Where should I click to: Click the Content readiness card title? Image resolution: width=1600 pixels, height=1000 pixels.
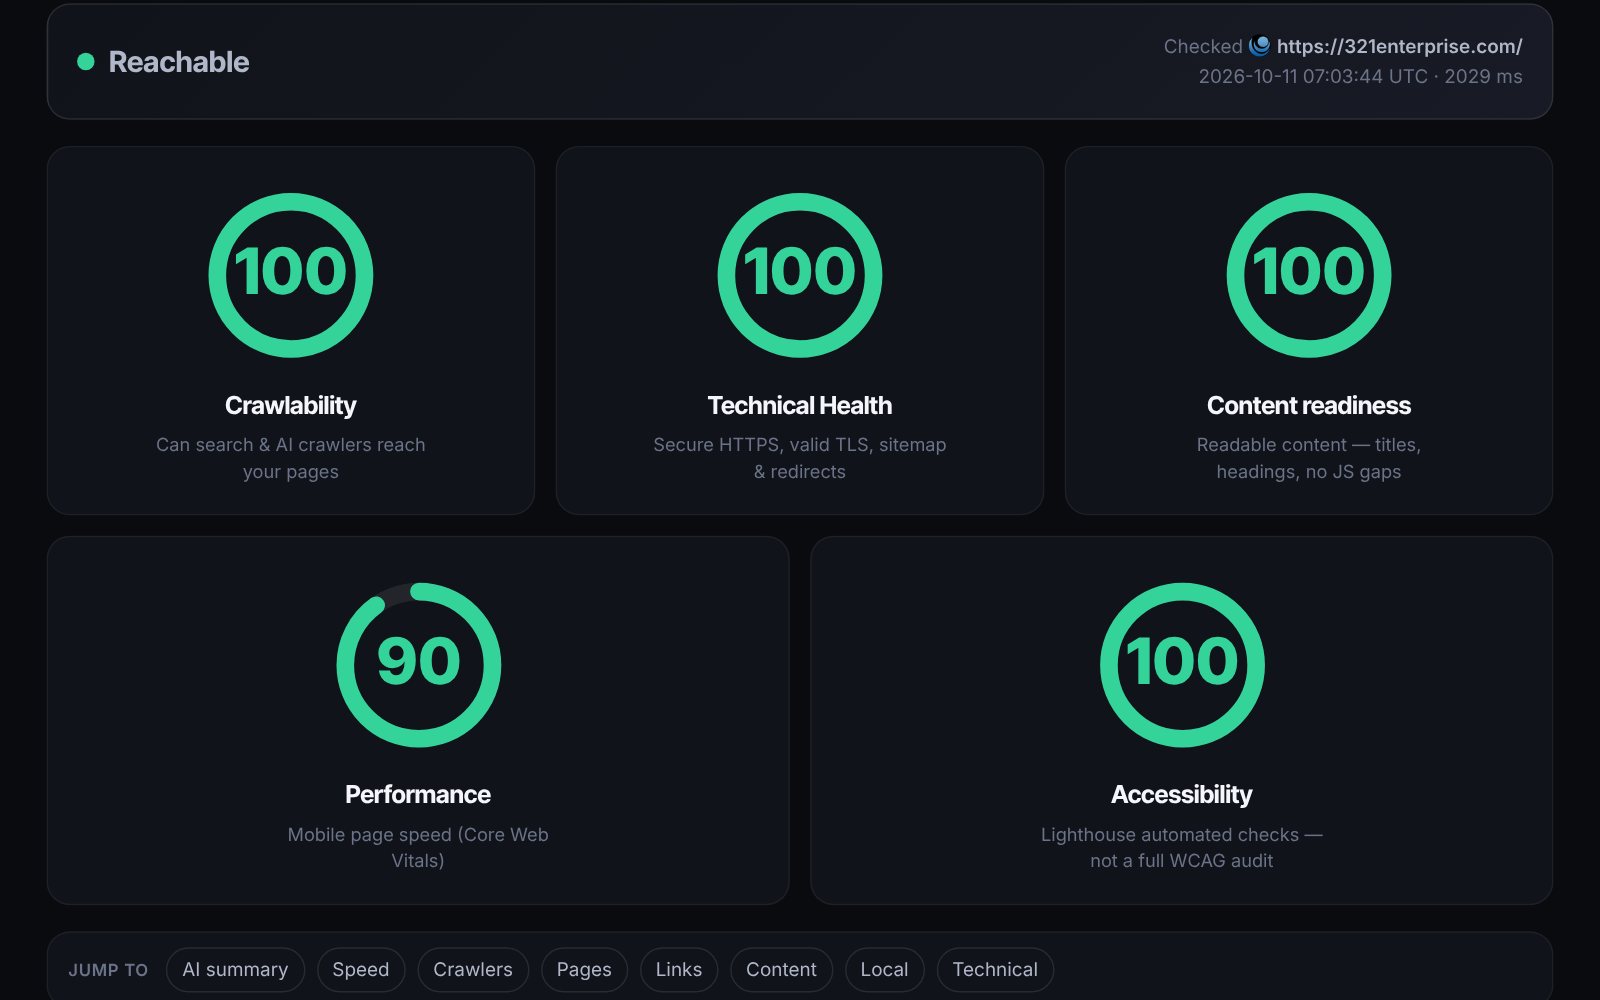(1309, 405)
